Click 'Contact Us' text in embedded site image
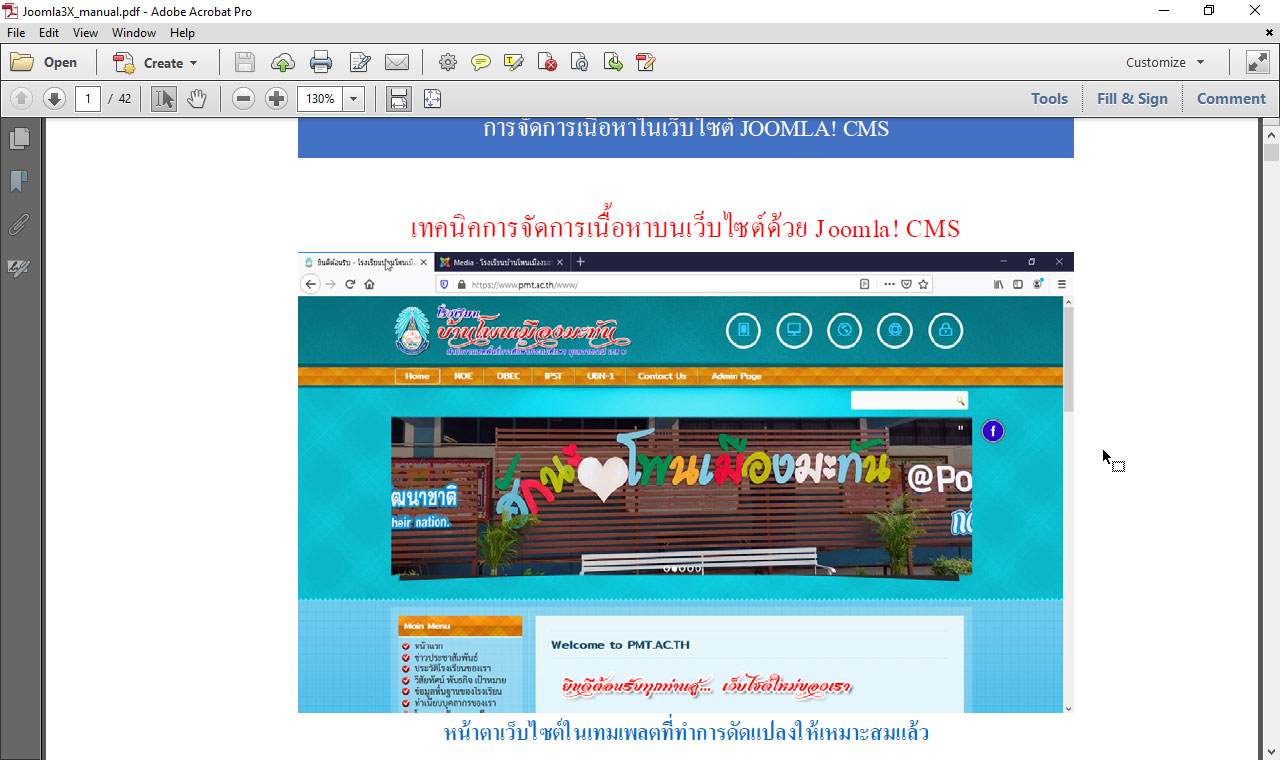 pos(662,376)
